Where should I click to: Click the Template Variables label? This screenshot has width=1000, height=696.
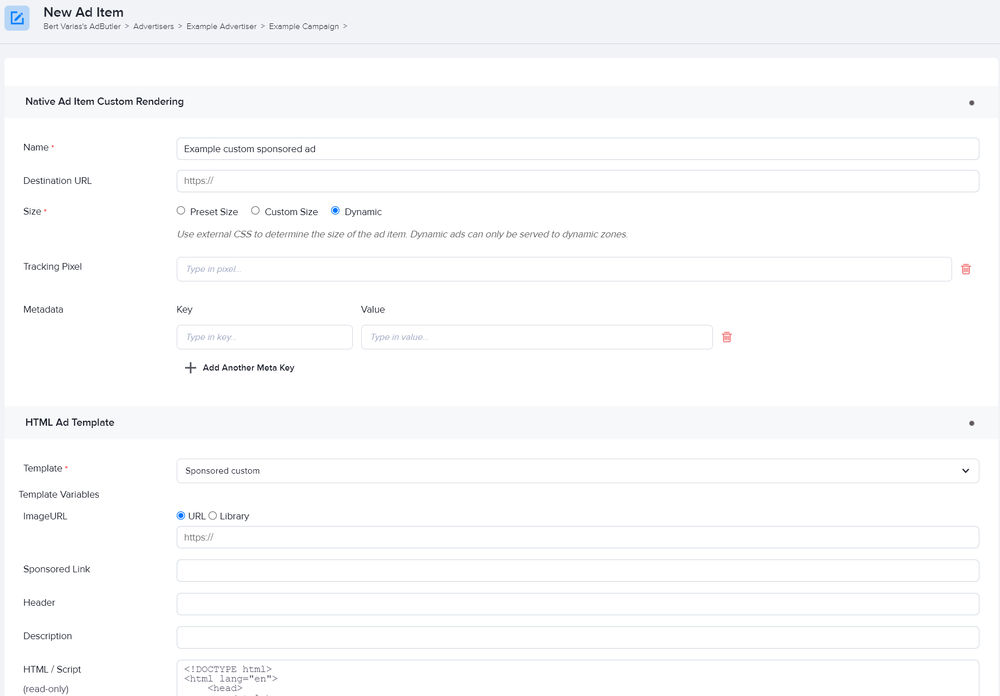click(59, 494)
